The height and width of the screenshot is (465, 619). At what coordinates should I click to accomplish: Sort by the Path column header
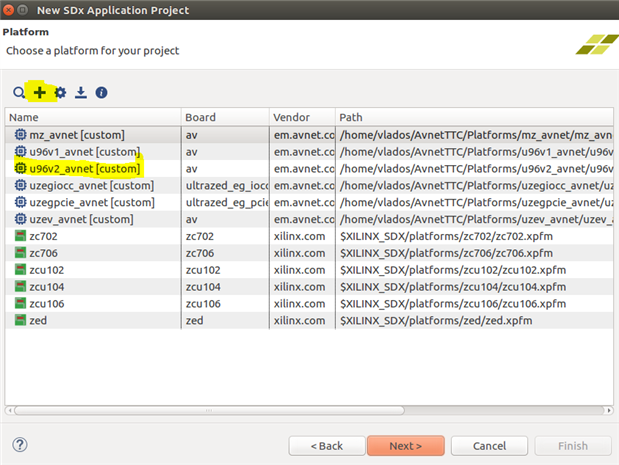pyautogui.click(x=475, y=117)
